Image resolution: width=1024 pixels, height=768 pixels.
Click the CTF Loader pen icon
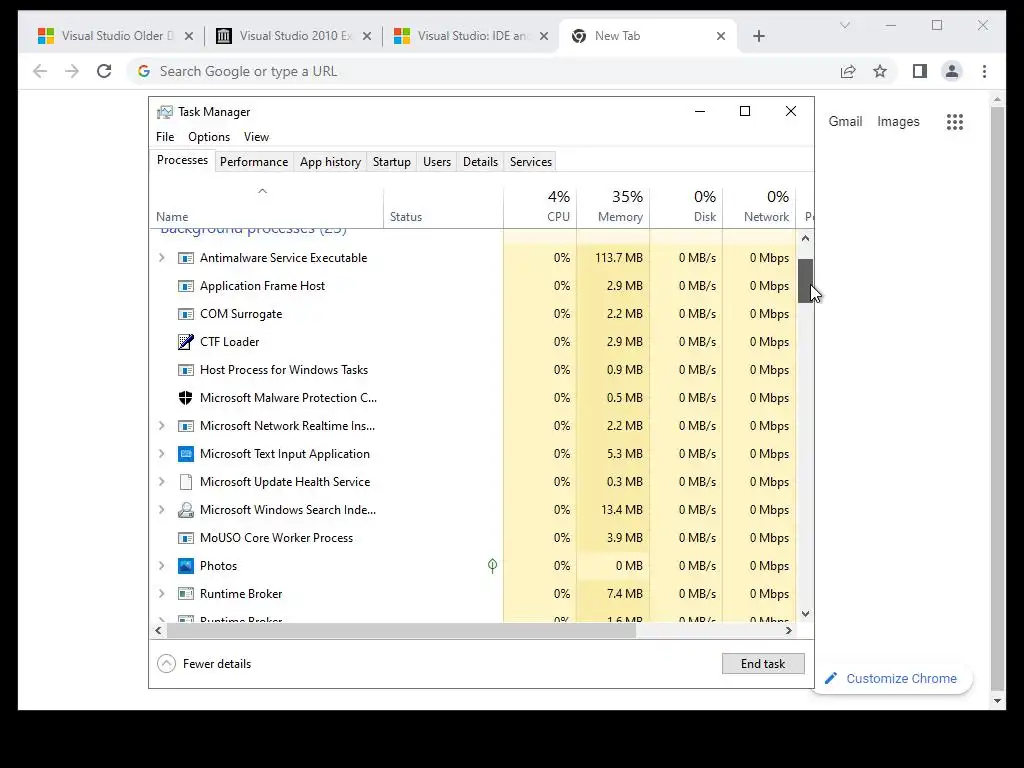pyautogui.click(x=185, y=342)
